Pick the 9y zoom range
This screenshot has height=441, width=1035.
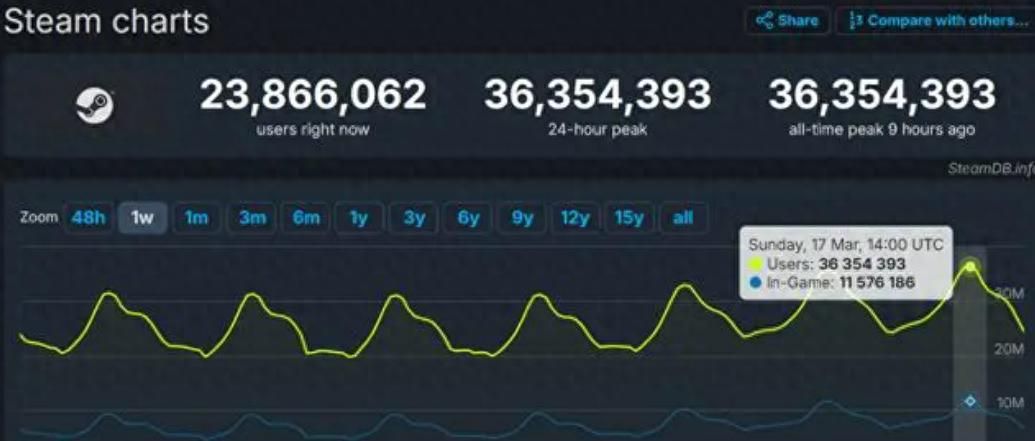point(522,217)
